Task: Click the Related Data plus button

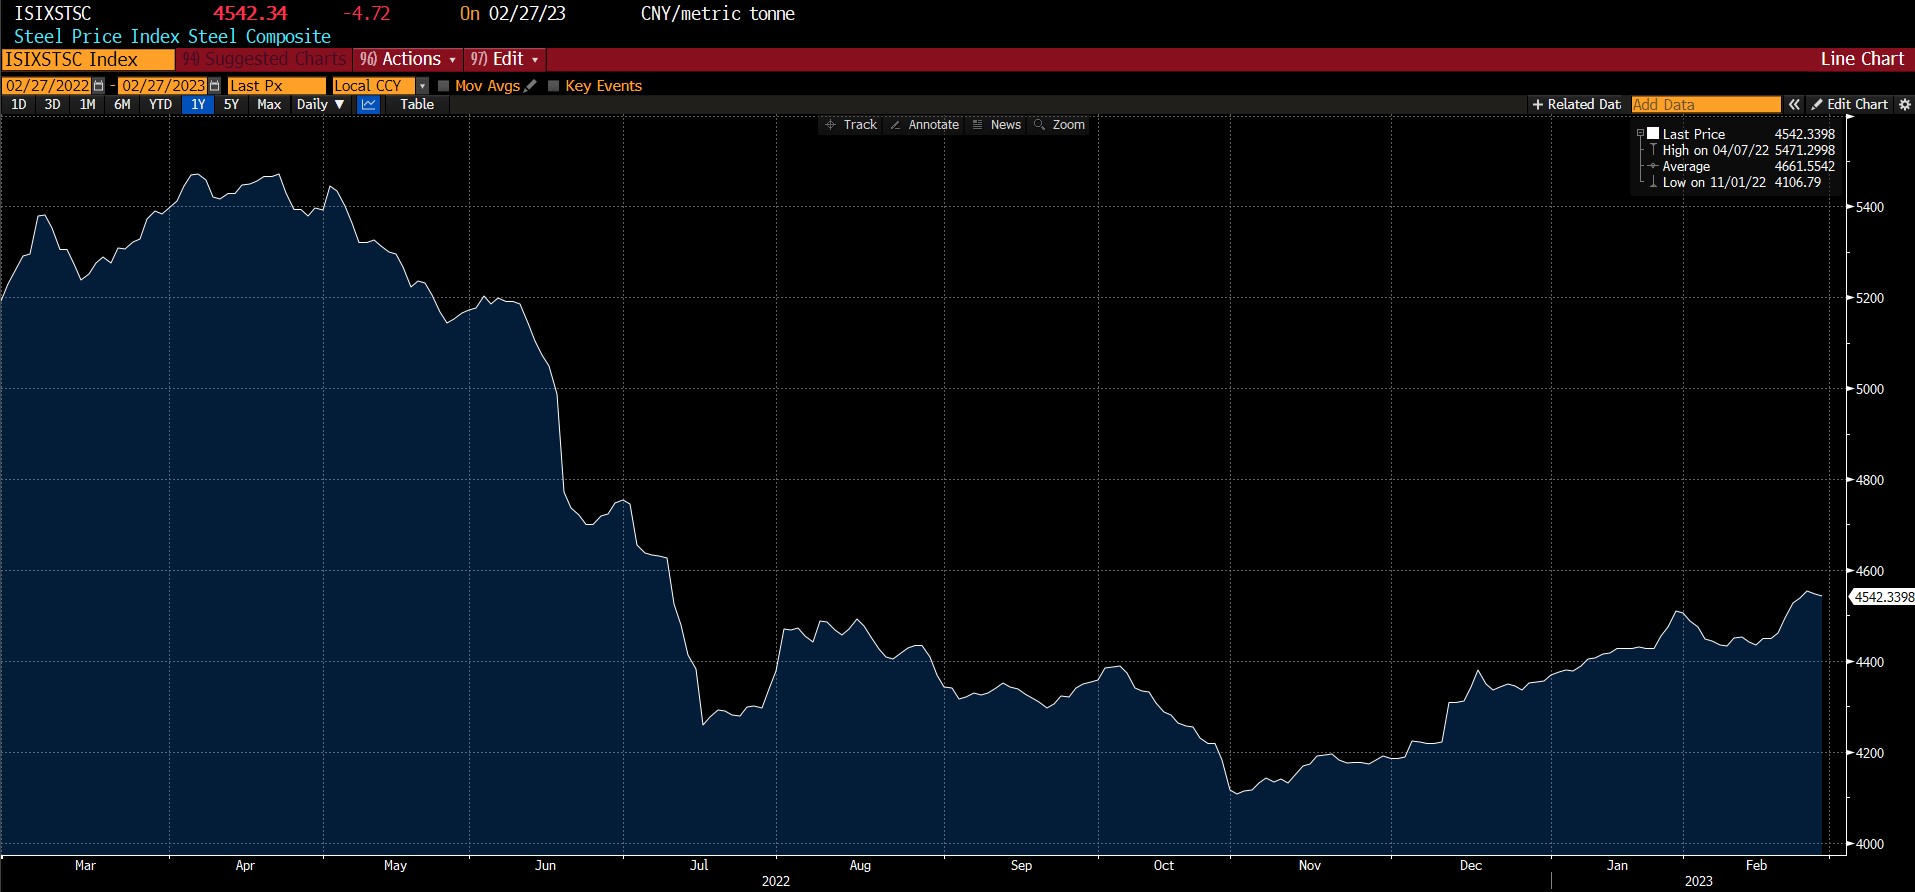Action: 1576,104
